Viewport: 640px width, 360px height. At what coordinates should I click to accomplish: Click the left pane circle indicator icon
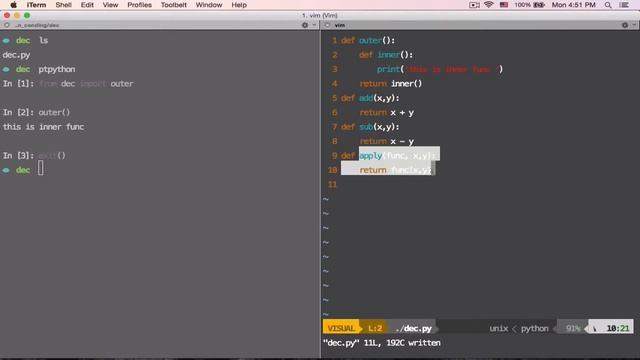click(x=7, y=25)
